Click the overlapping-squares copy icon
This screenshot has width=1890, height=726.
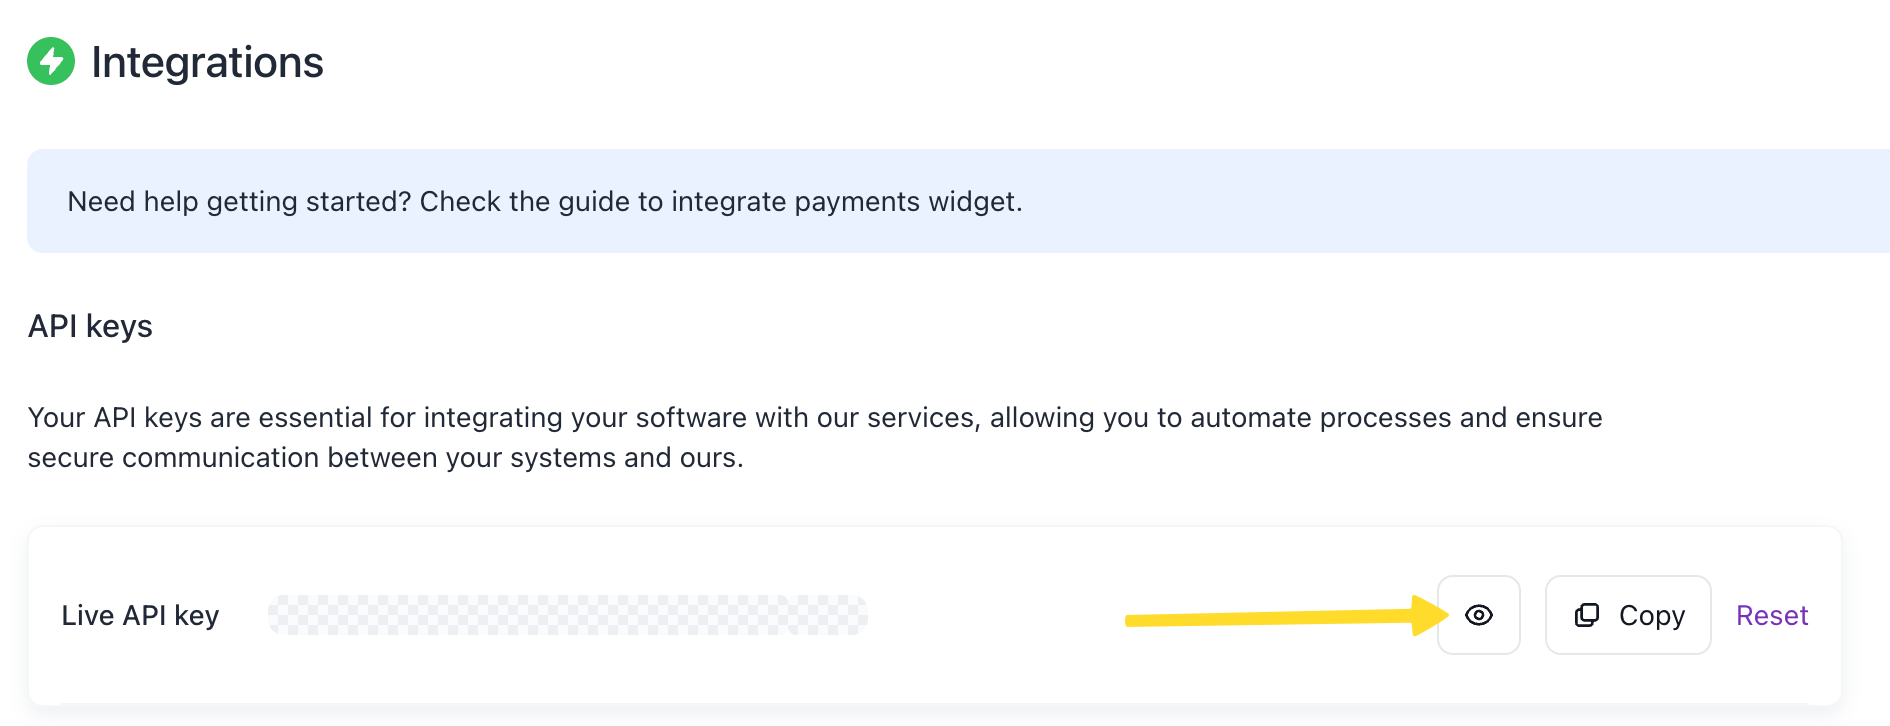[1587, 615]
